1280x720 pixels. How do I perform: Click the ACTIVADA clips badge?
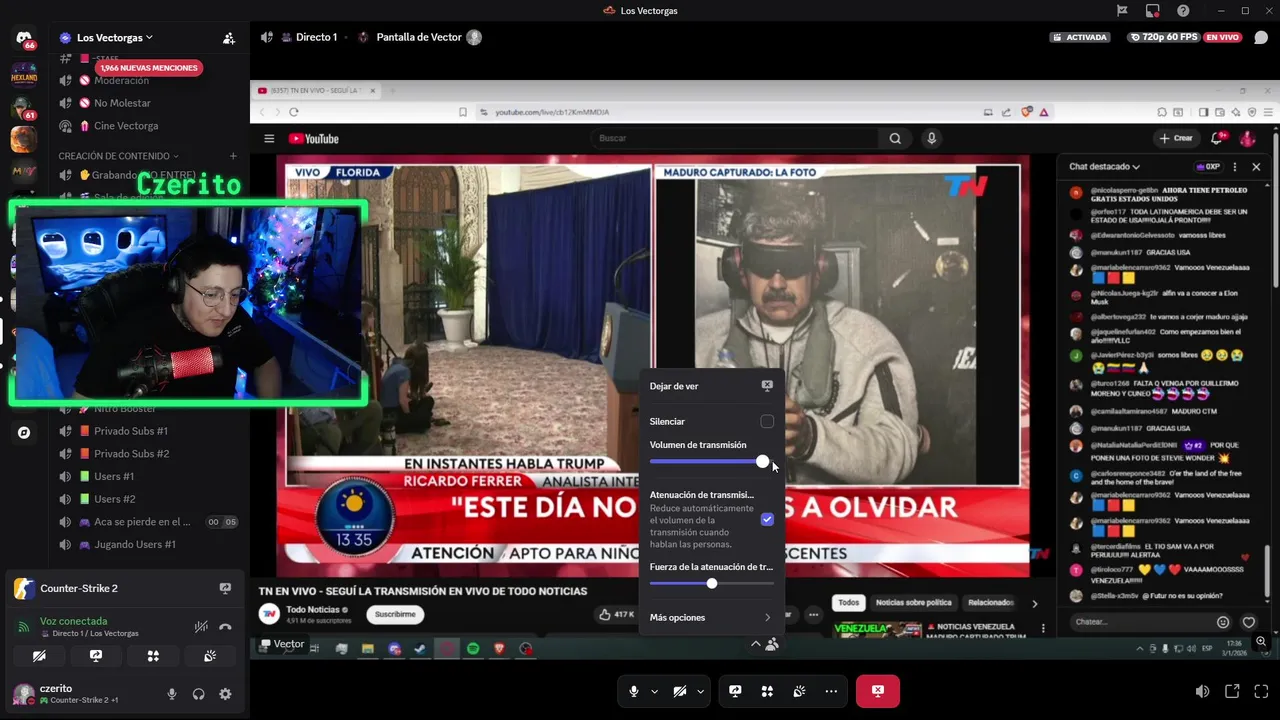point(1080,37)
